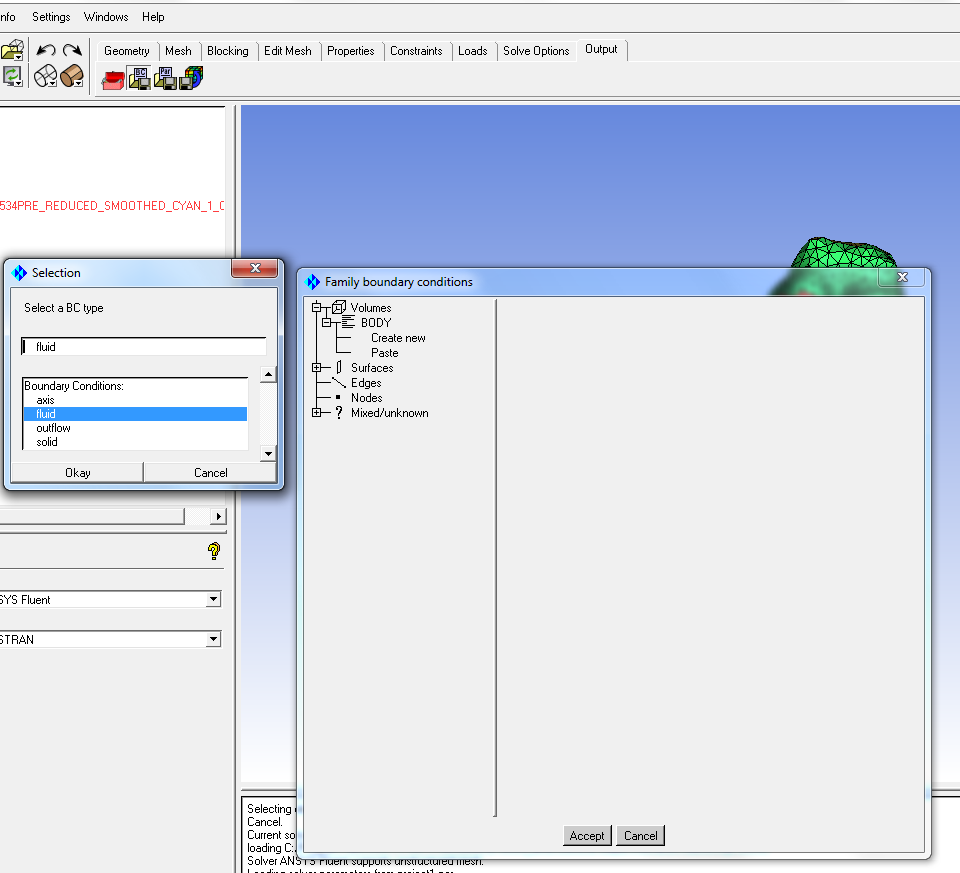Open the ANSYS Fluent solver dropdown
The height and width of the screenshot is (873, 960).
pos(213,599)
